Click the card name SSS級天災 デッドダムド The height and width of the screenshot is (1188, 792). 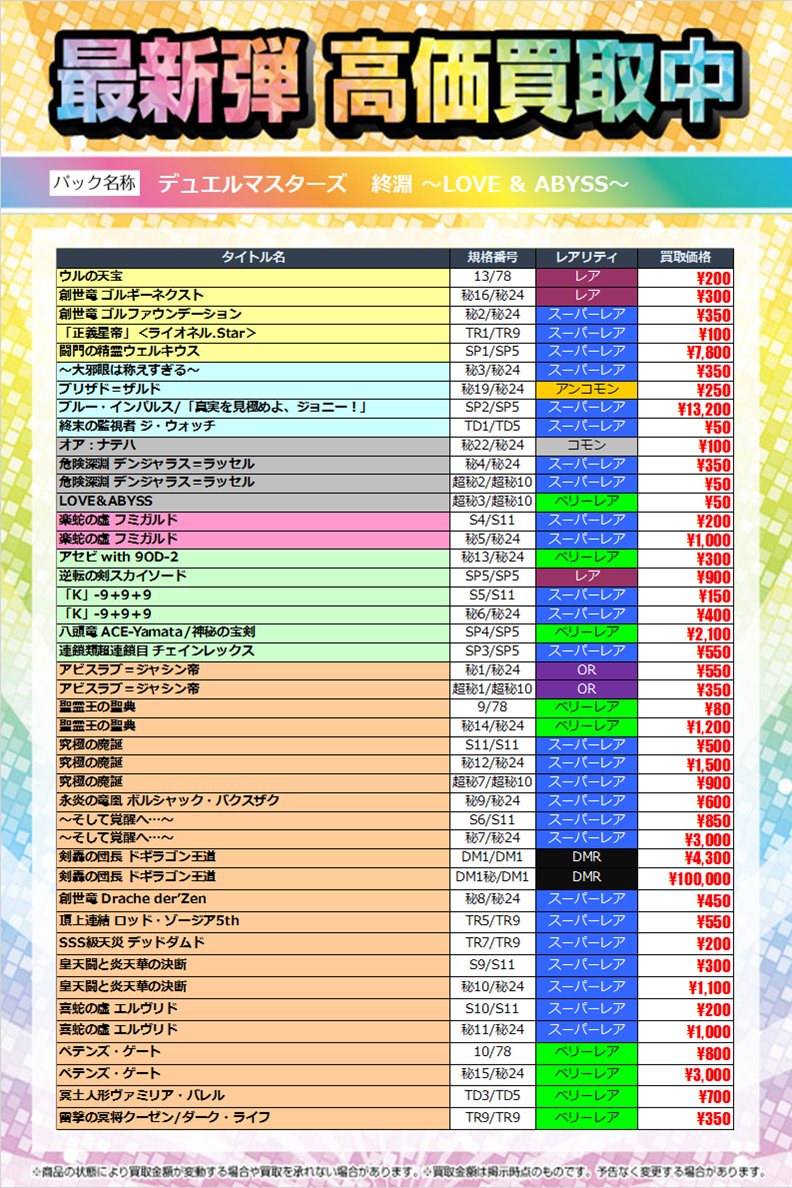132,943
